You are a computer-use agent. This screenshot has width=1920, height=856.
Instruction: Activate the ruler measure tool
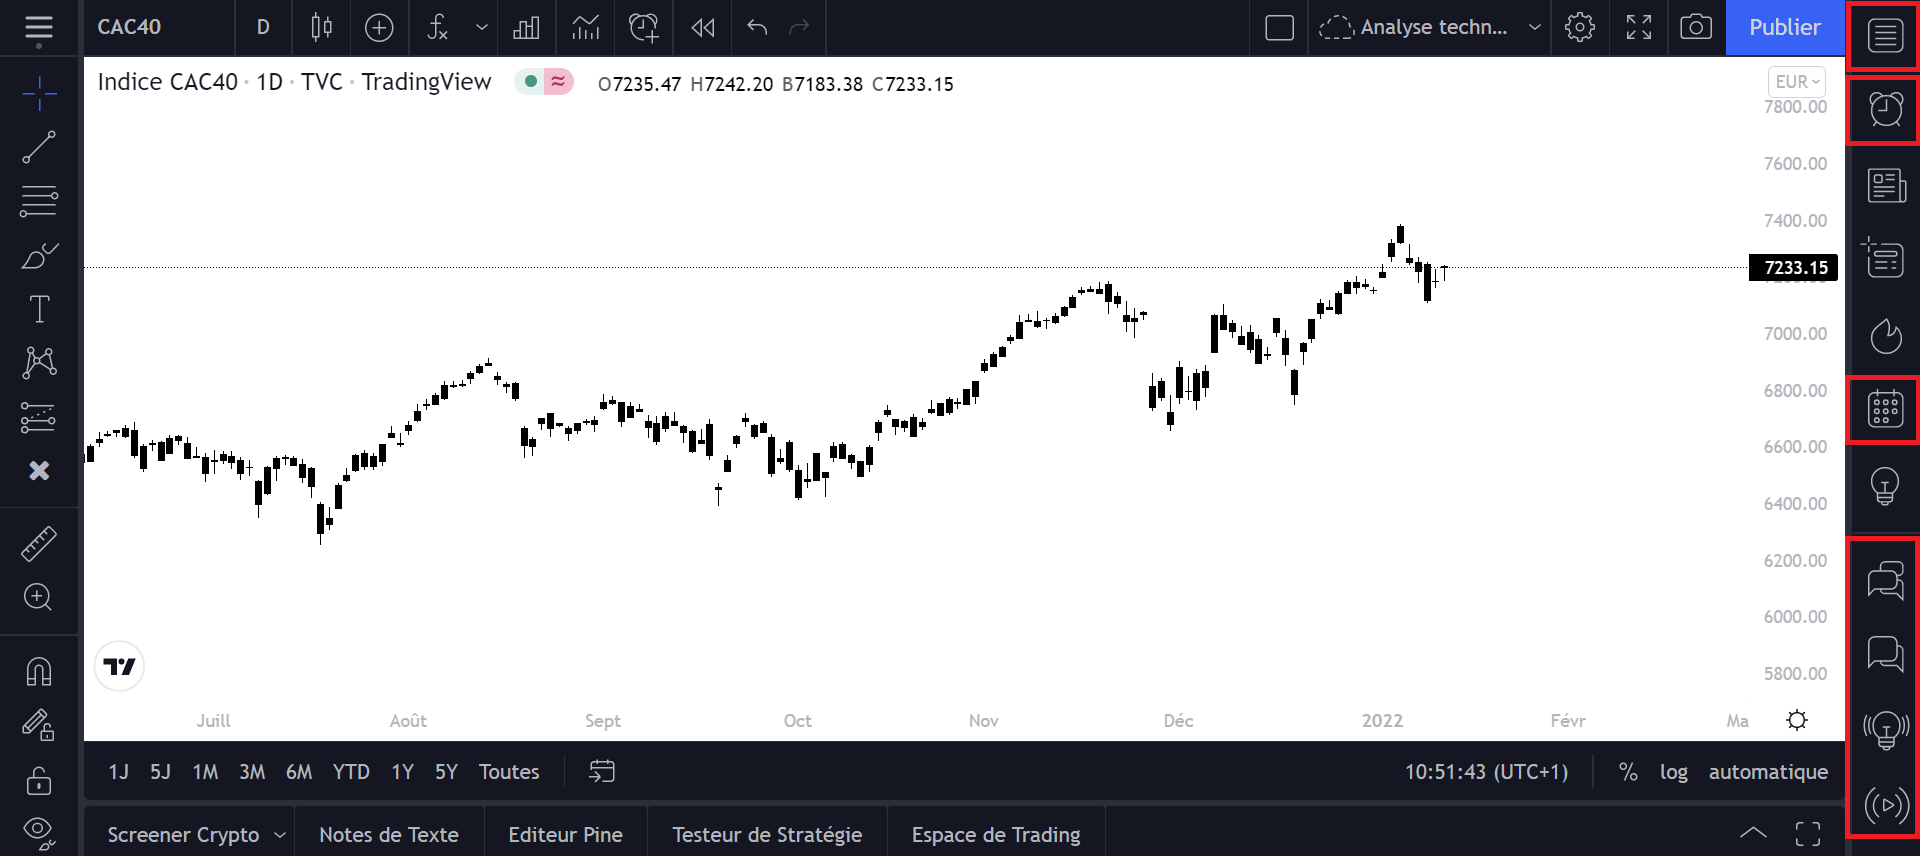tap(39, 544)
